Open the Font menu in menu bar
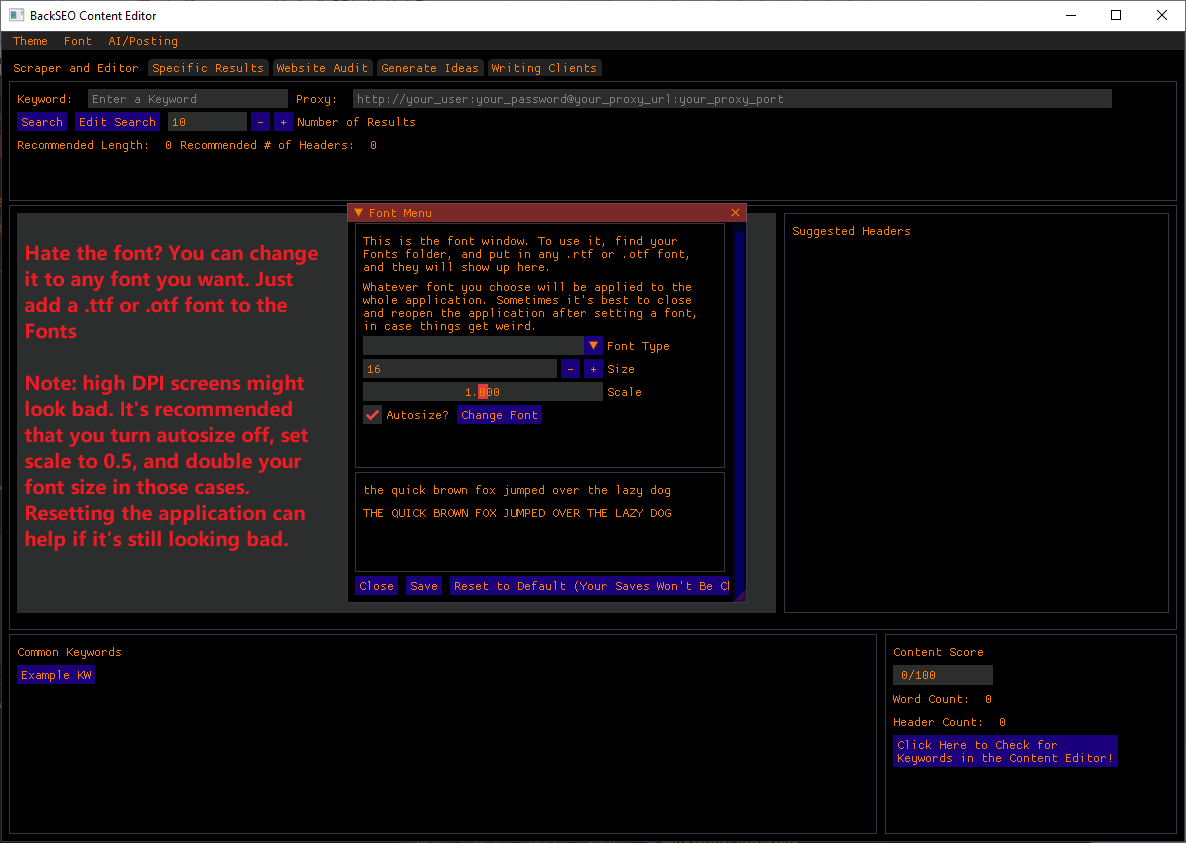 78,41
